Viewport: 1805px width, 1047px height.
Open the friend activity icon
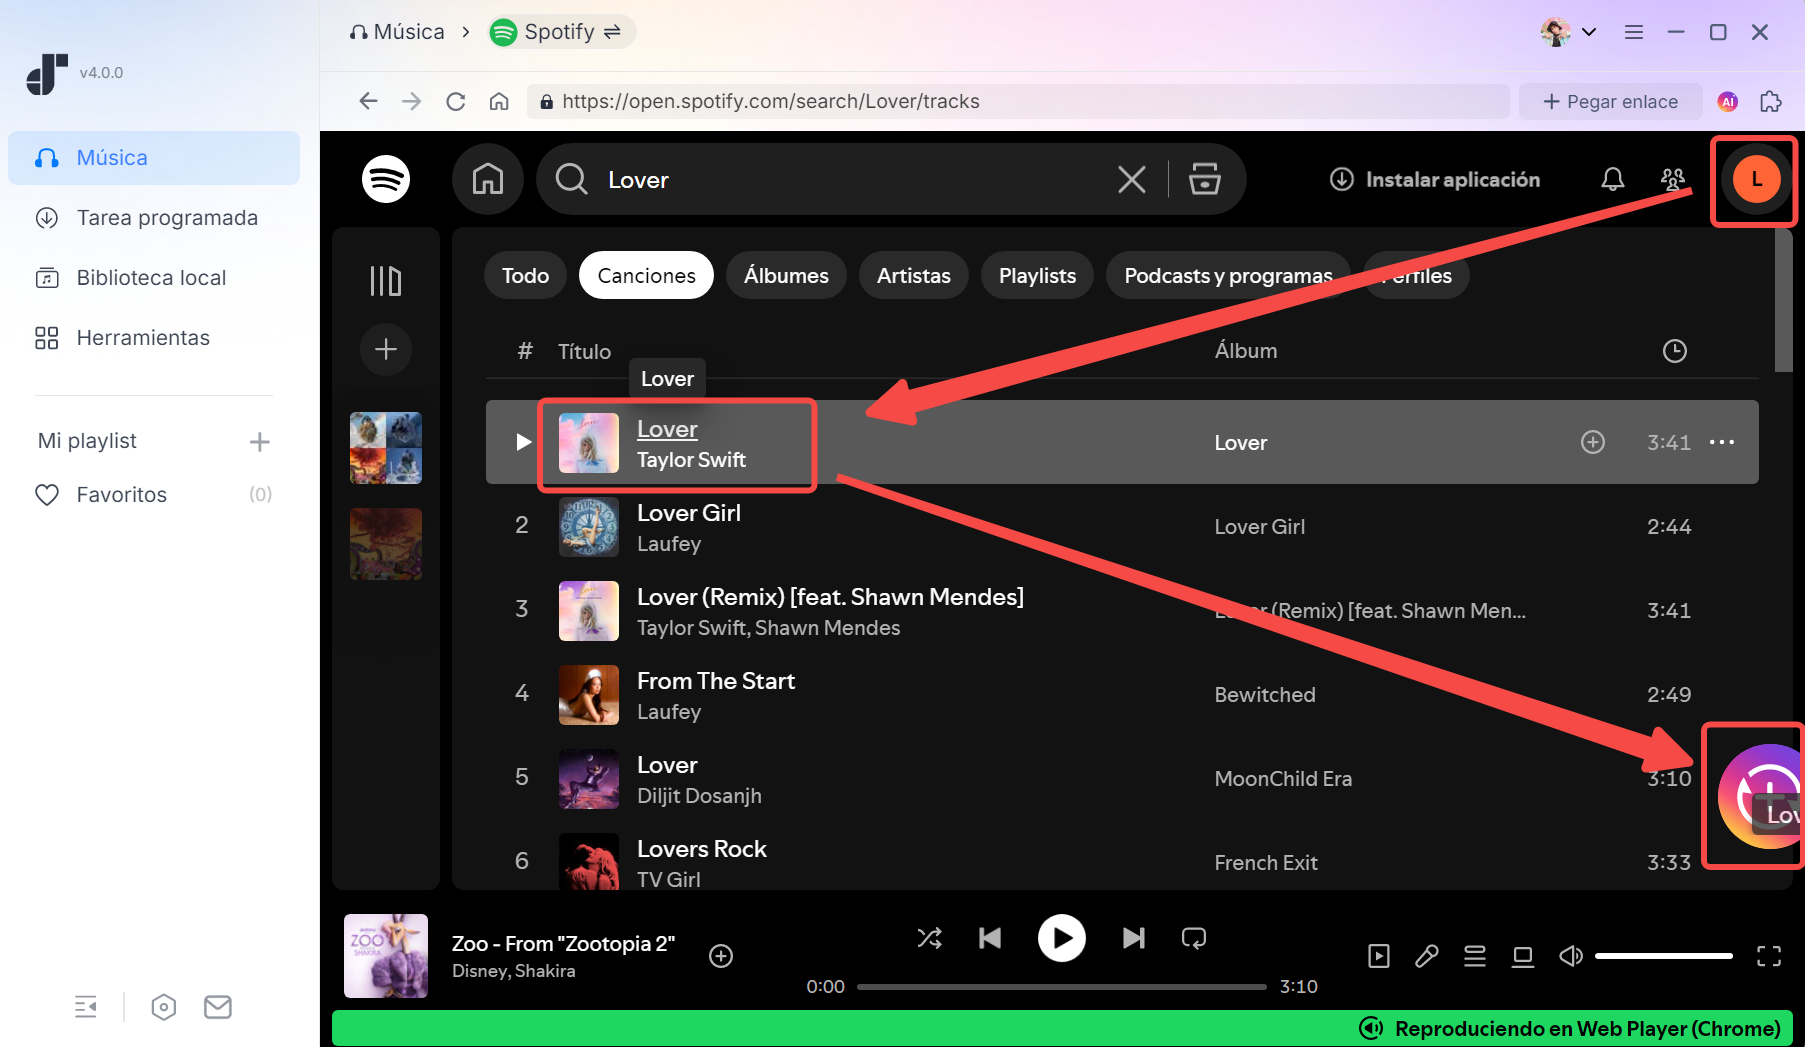pos(1672,180)
